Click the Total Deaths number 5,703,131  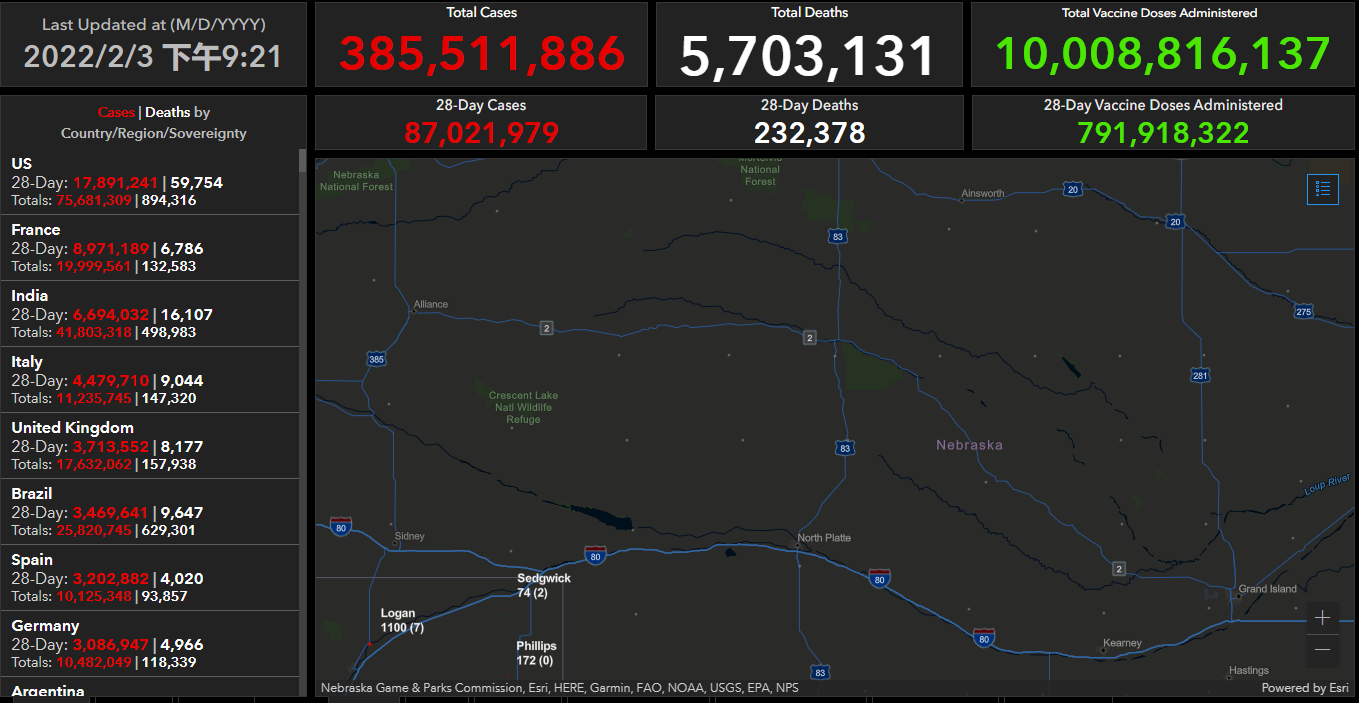pos(808,55)
